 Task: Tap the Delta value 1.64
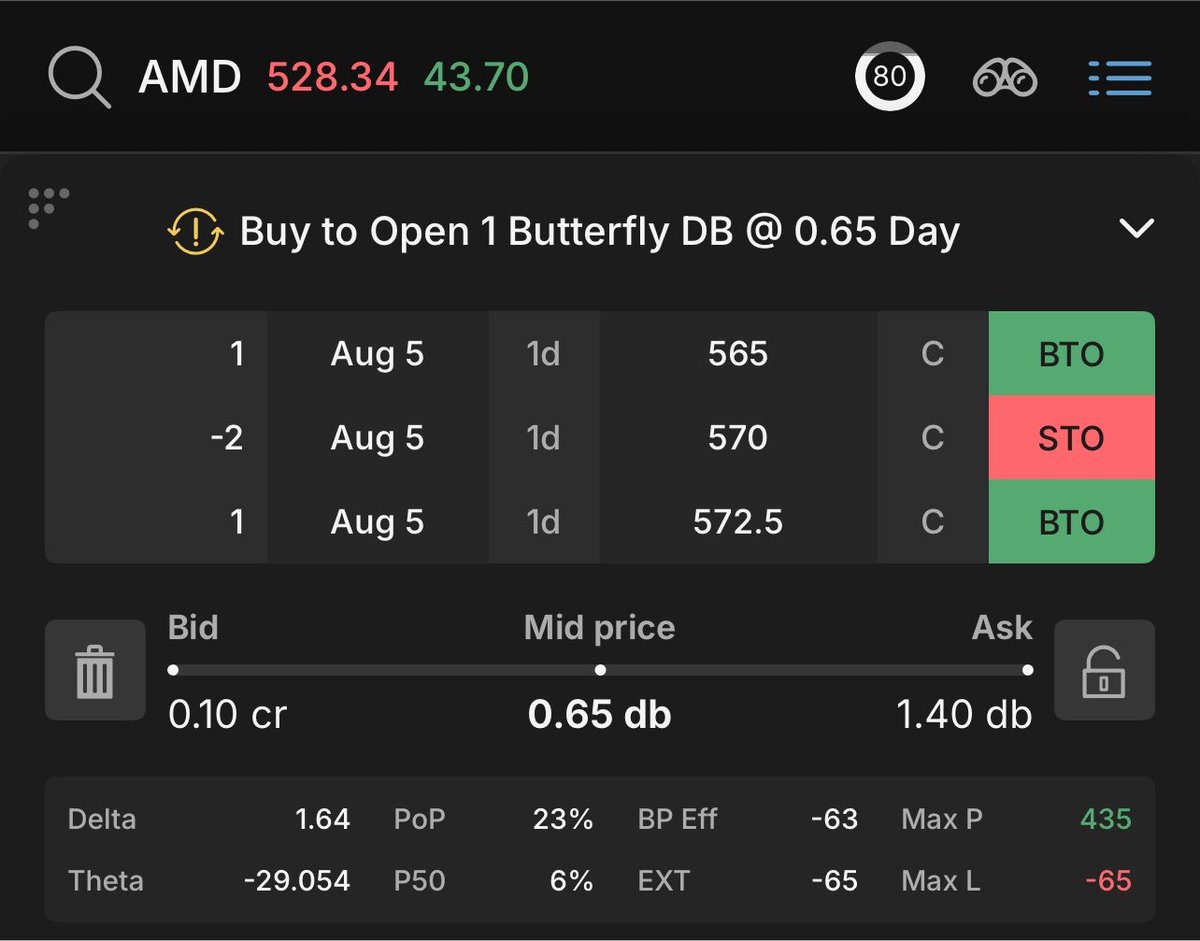322,820
